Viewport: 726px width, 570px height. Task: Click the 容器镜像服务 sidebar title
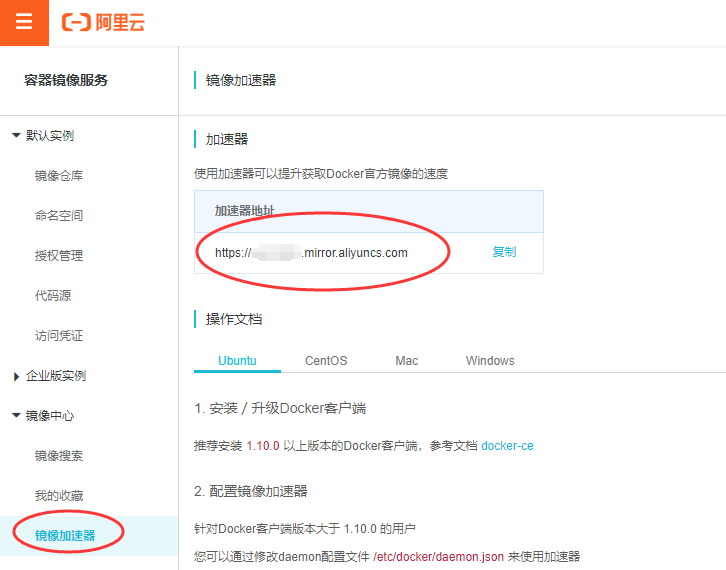click(66, 80)
